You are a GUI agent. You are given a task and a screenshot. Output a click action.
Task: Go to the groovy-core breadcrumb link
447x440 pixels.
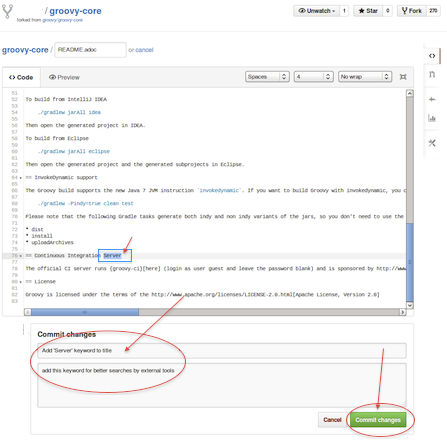(25, 50)
